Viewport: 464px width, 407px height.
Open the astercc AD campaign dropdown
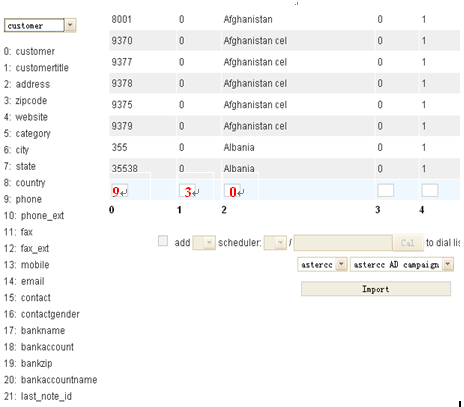pyautogui.click(x=402, y=265)
